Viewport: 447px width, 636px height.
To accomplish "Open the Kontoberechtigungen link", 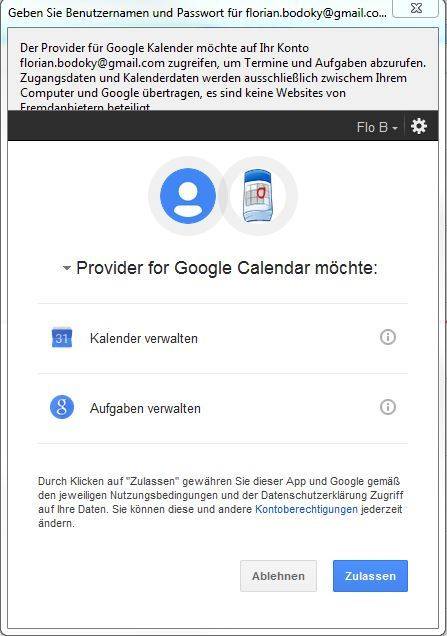I will click(x=306, y=509).
